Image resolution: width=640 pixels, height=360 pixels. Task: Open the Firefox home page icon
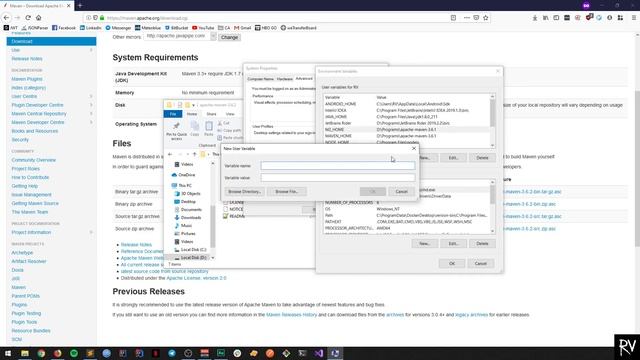(x=39, y=18)
